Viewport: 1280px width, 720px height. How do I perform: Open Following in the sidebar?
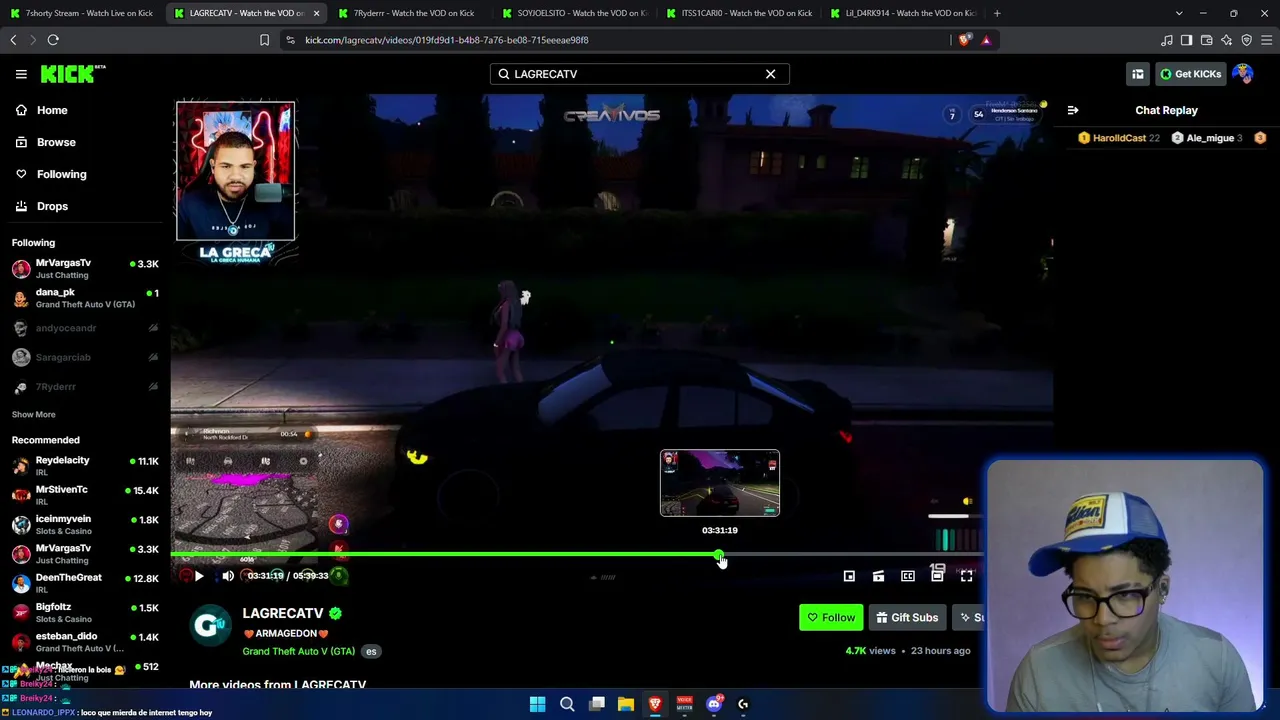click(61, 174)
